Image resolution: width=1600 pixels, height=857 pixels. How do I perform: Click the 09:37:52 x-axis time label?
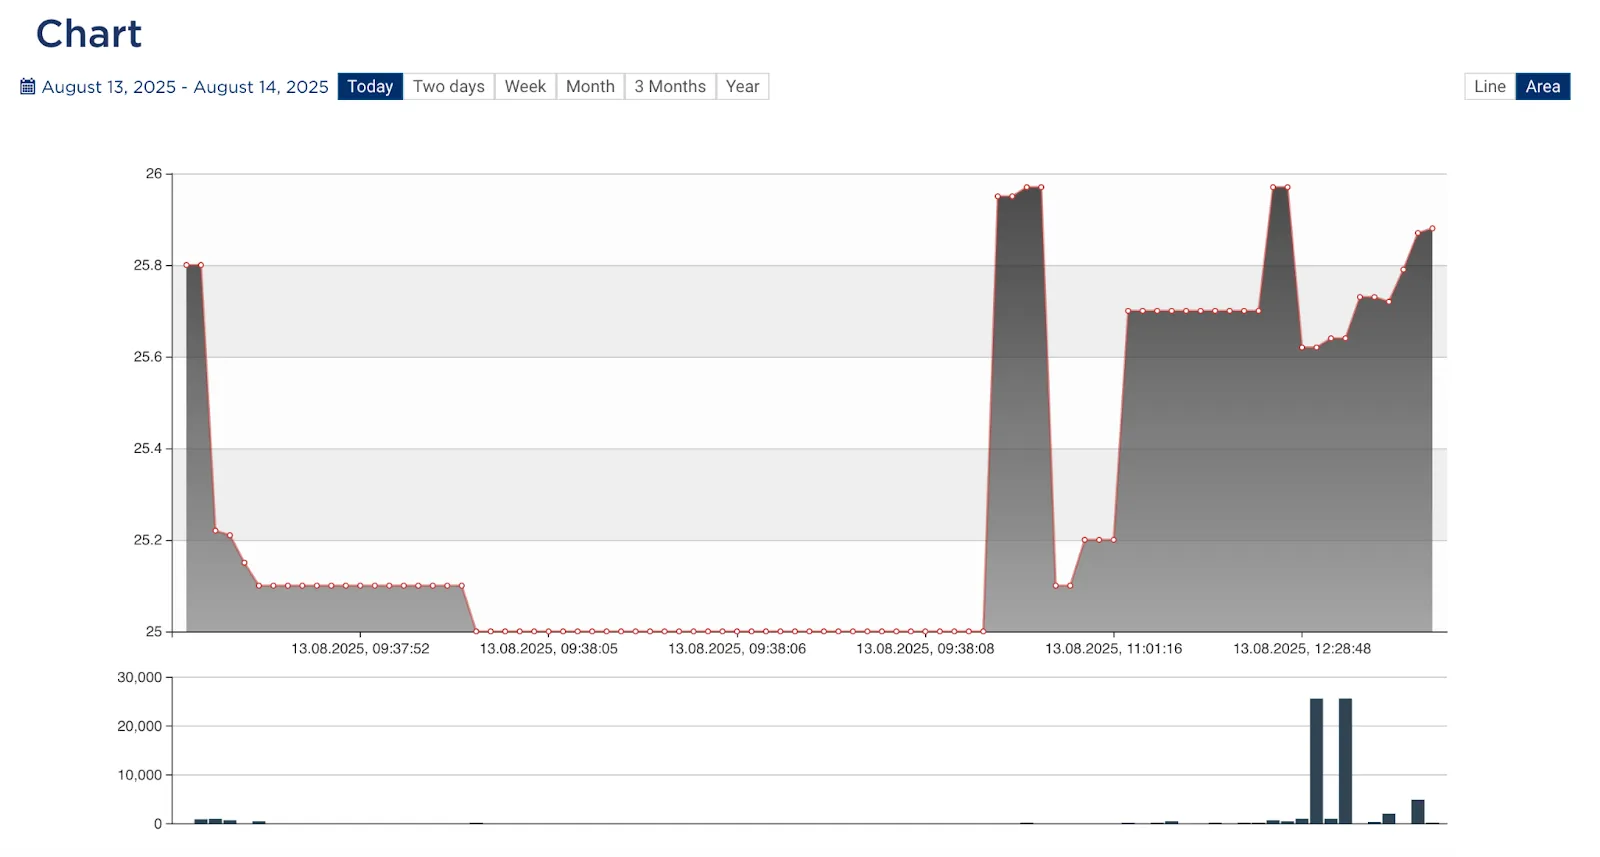360,649
